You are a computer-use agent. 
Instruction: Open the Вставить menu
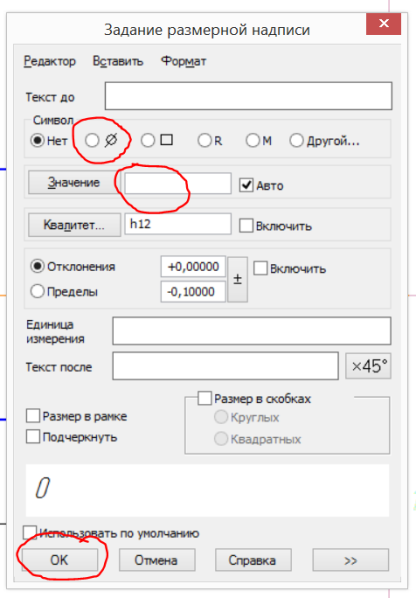pyautogui.click(x=118, y=61)
